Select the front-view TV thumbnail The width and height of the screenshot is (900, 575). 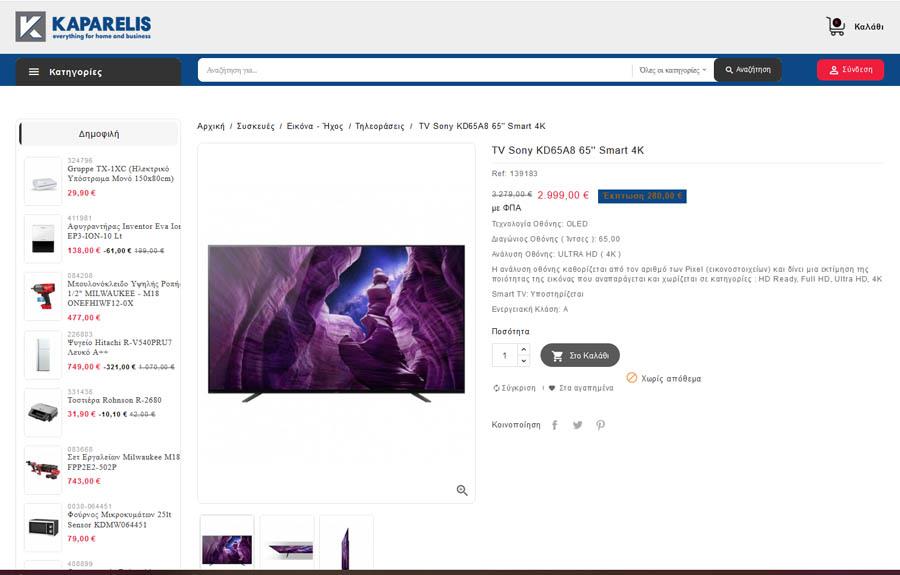227,542
